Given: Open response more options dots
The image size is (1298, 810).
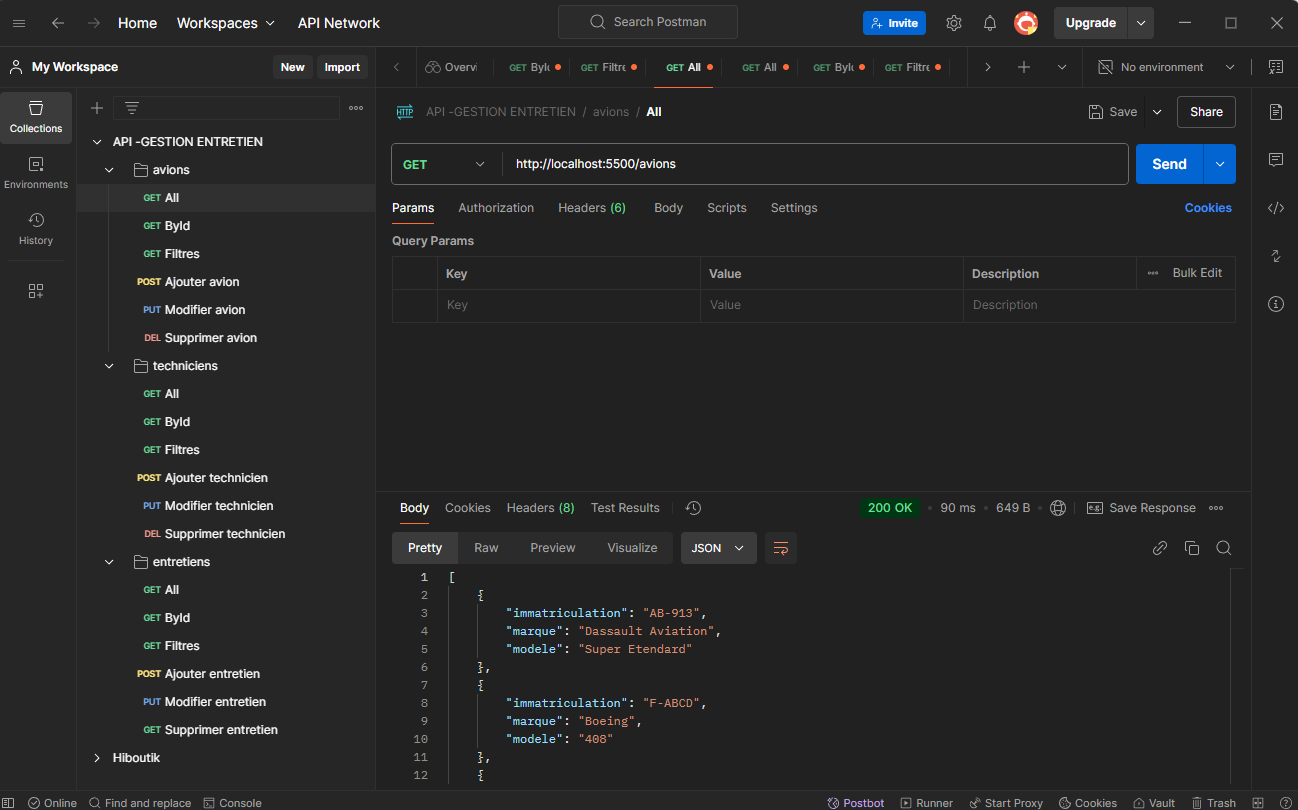Looking at the screenshot, I should 1216,508.
